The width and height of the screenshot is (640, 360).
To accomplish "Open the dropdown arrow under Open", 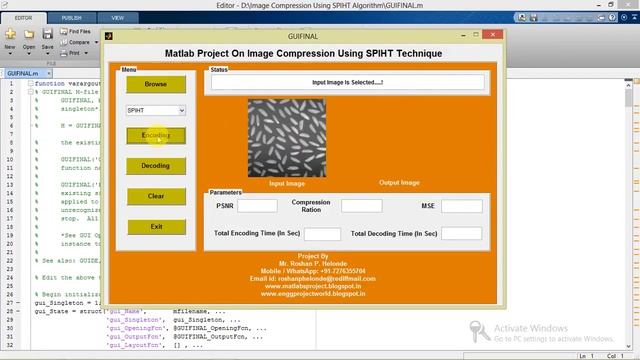I will click(29, 53).
